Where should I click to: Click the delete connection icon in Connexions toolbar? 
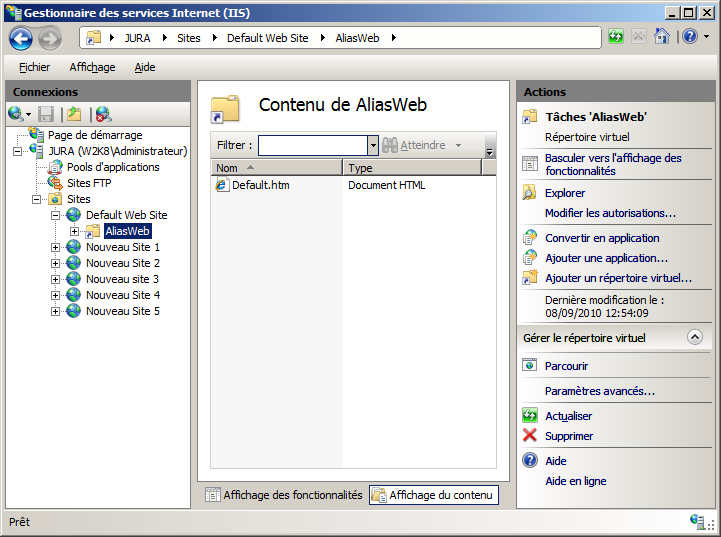tap(103, 114)
